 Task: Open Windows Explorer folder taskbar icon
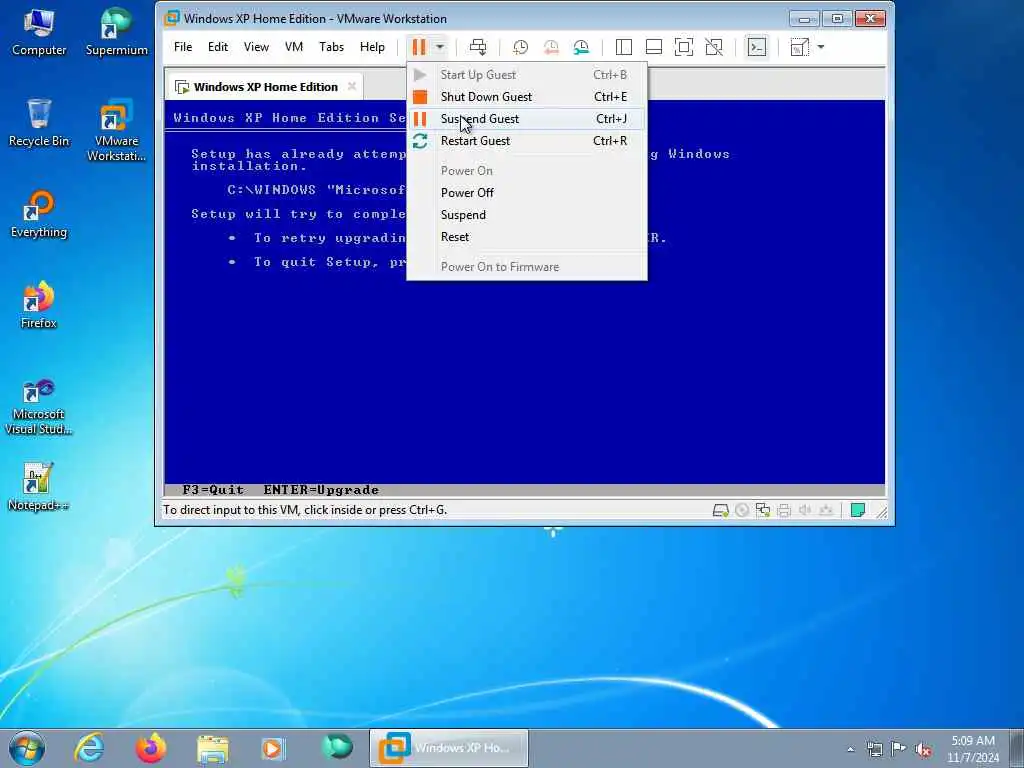point(212,748)
